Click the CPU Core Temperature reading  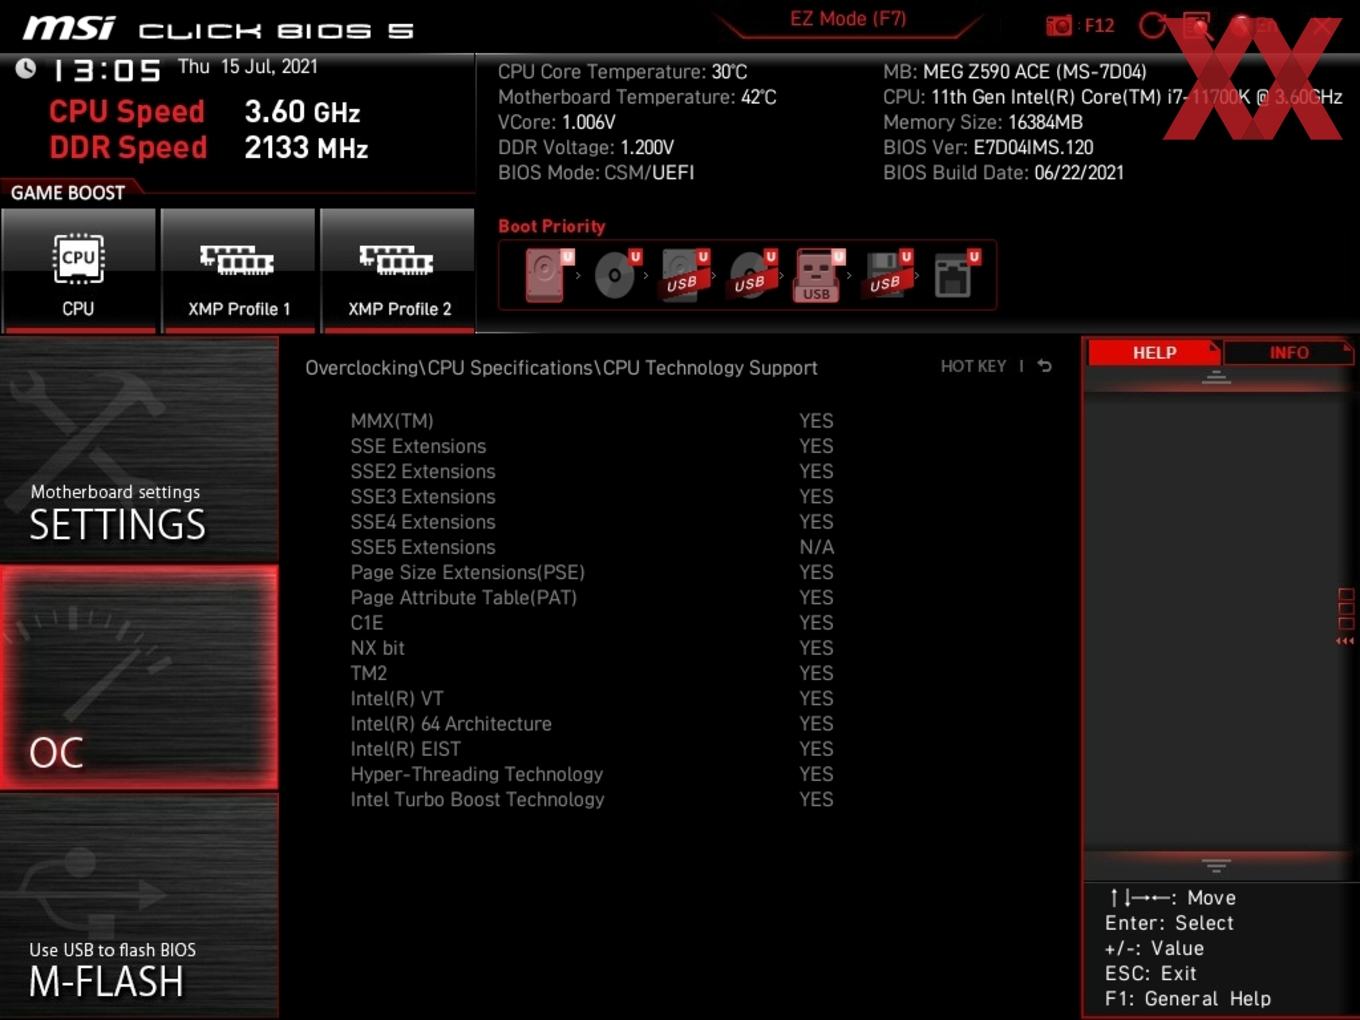click(x=622, y=72)
